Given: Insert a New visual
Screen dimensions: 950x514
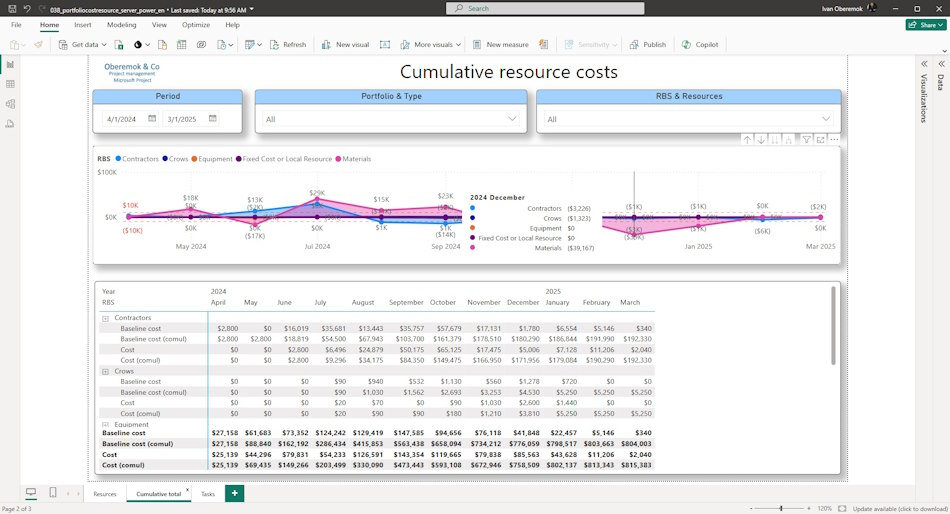Looking at the screenshot, I should 345,45.
